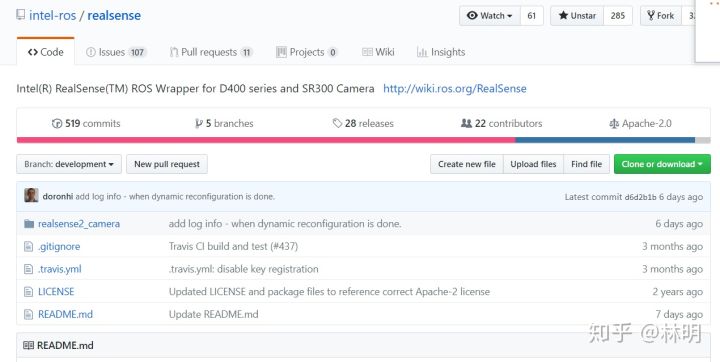
Task: Switch to the Issues tab
Action: pyautogui.click(x=116, y=52)
